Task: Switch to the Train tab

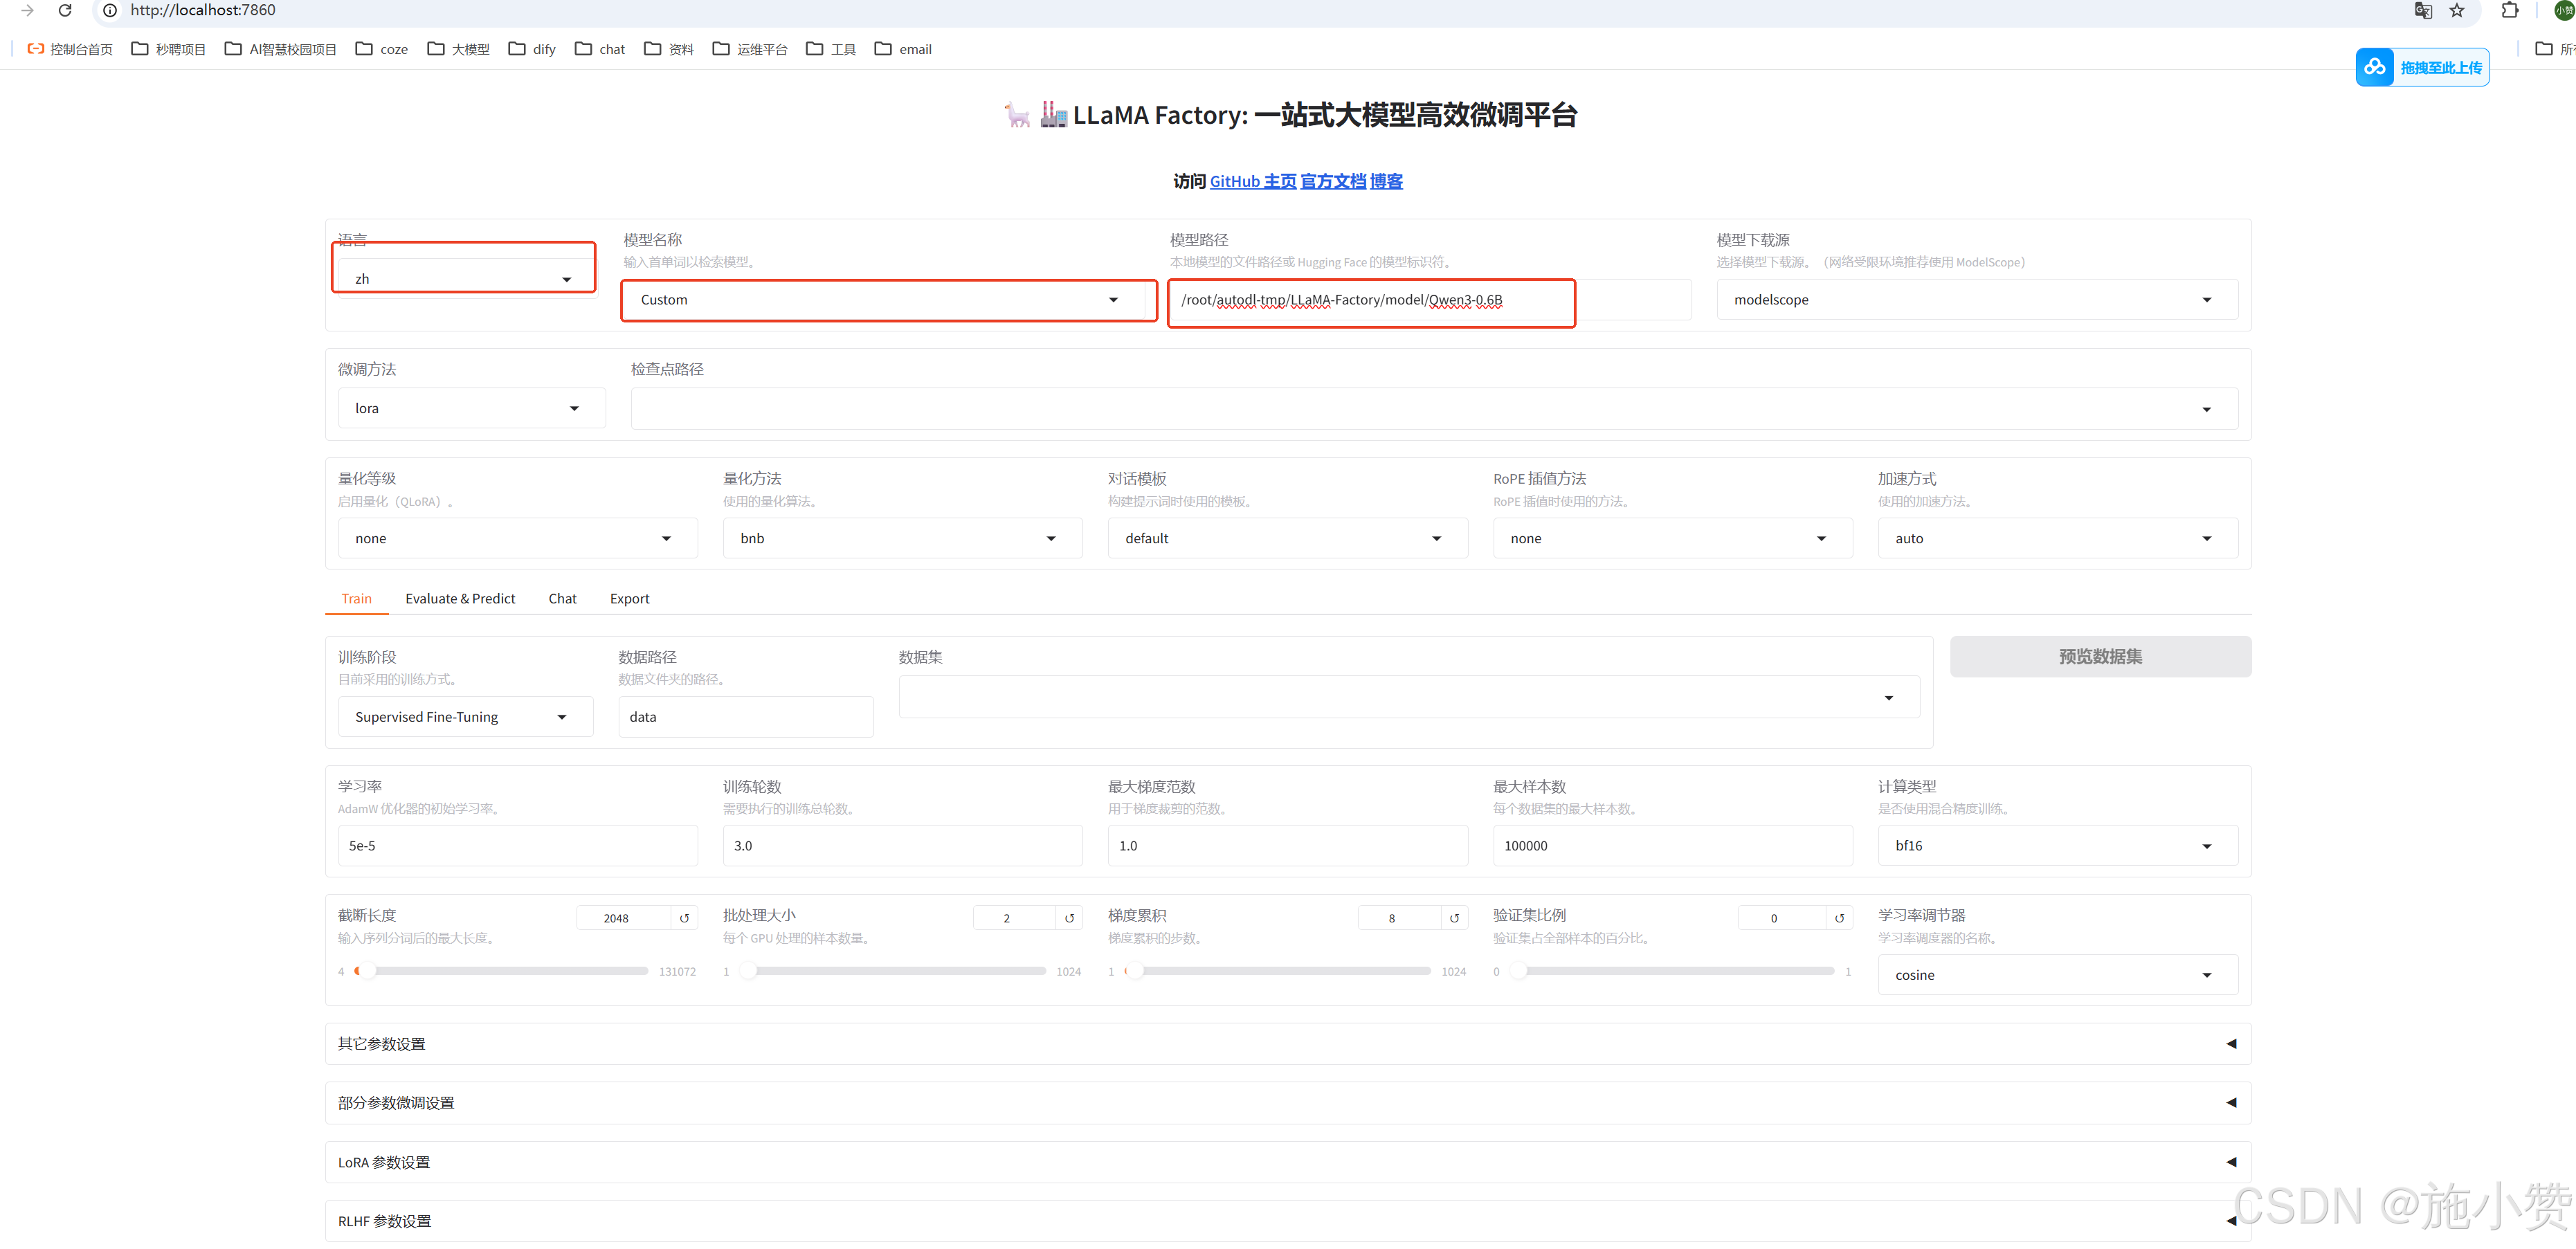Action: pos(356,598)
